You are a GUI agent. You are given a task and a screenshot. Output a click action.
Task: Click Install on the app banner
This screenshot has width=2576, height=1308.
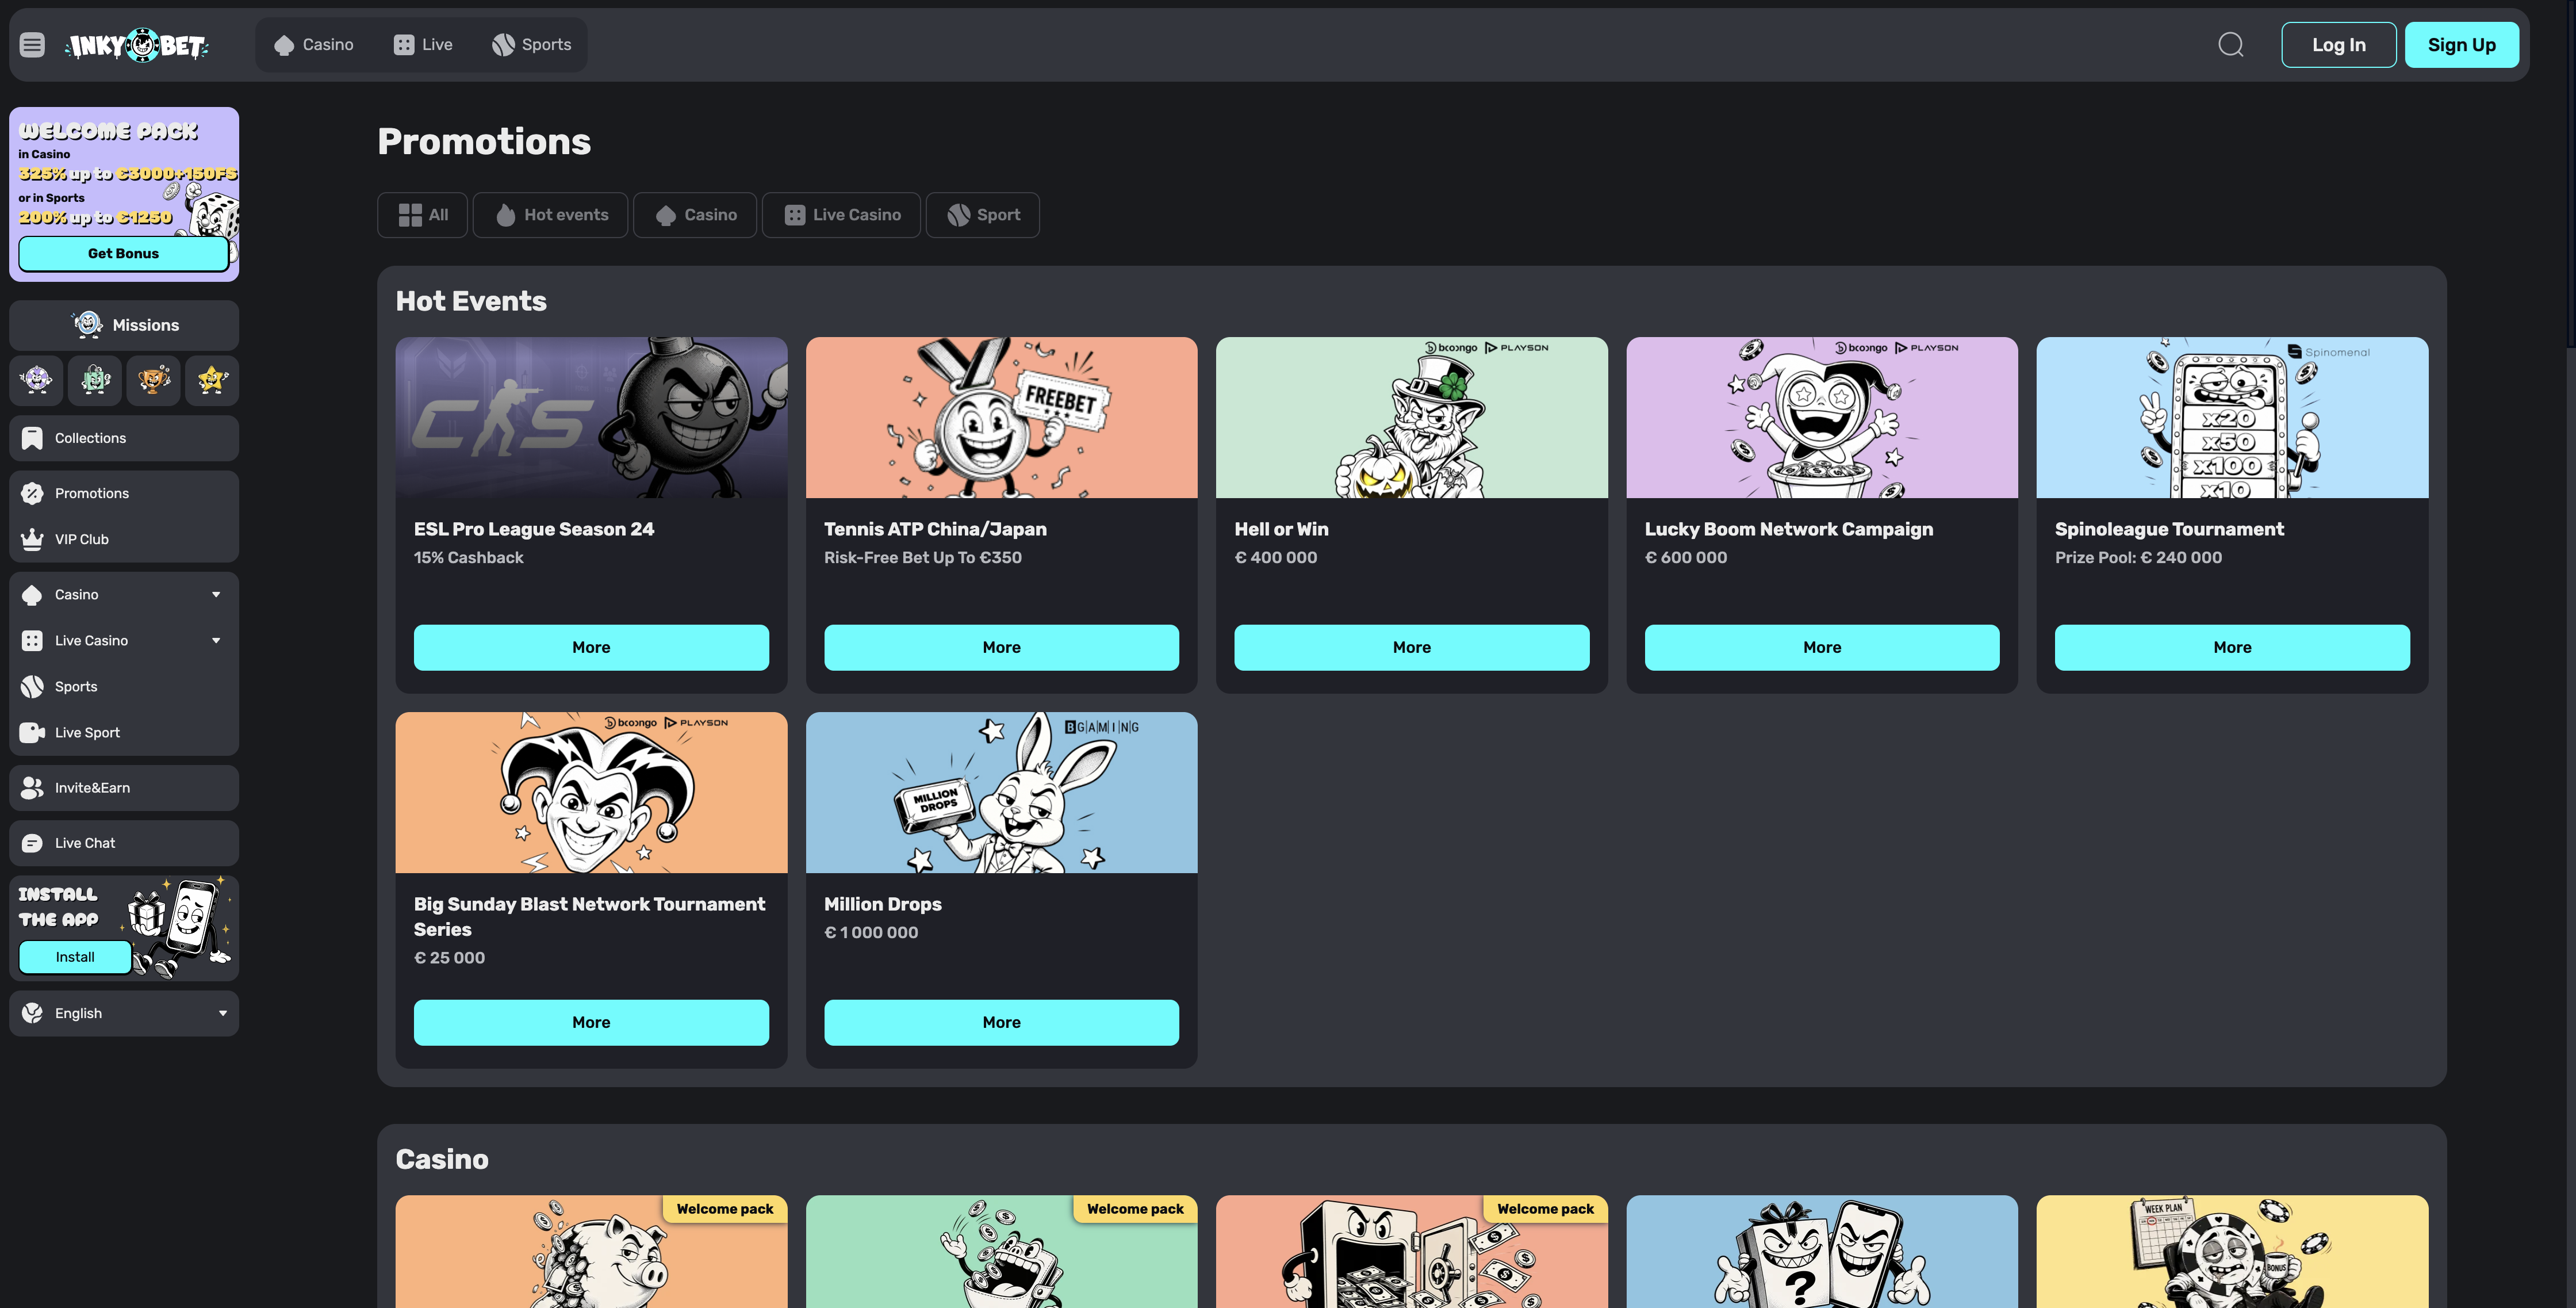point(75,957)
